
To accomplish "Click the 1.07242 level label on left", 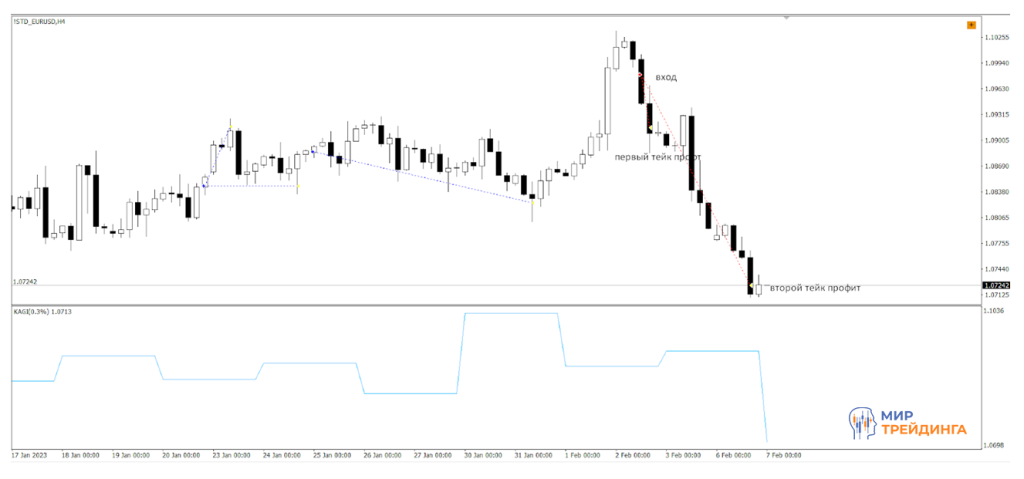I will point(25,282).
